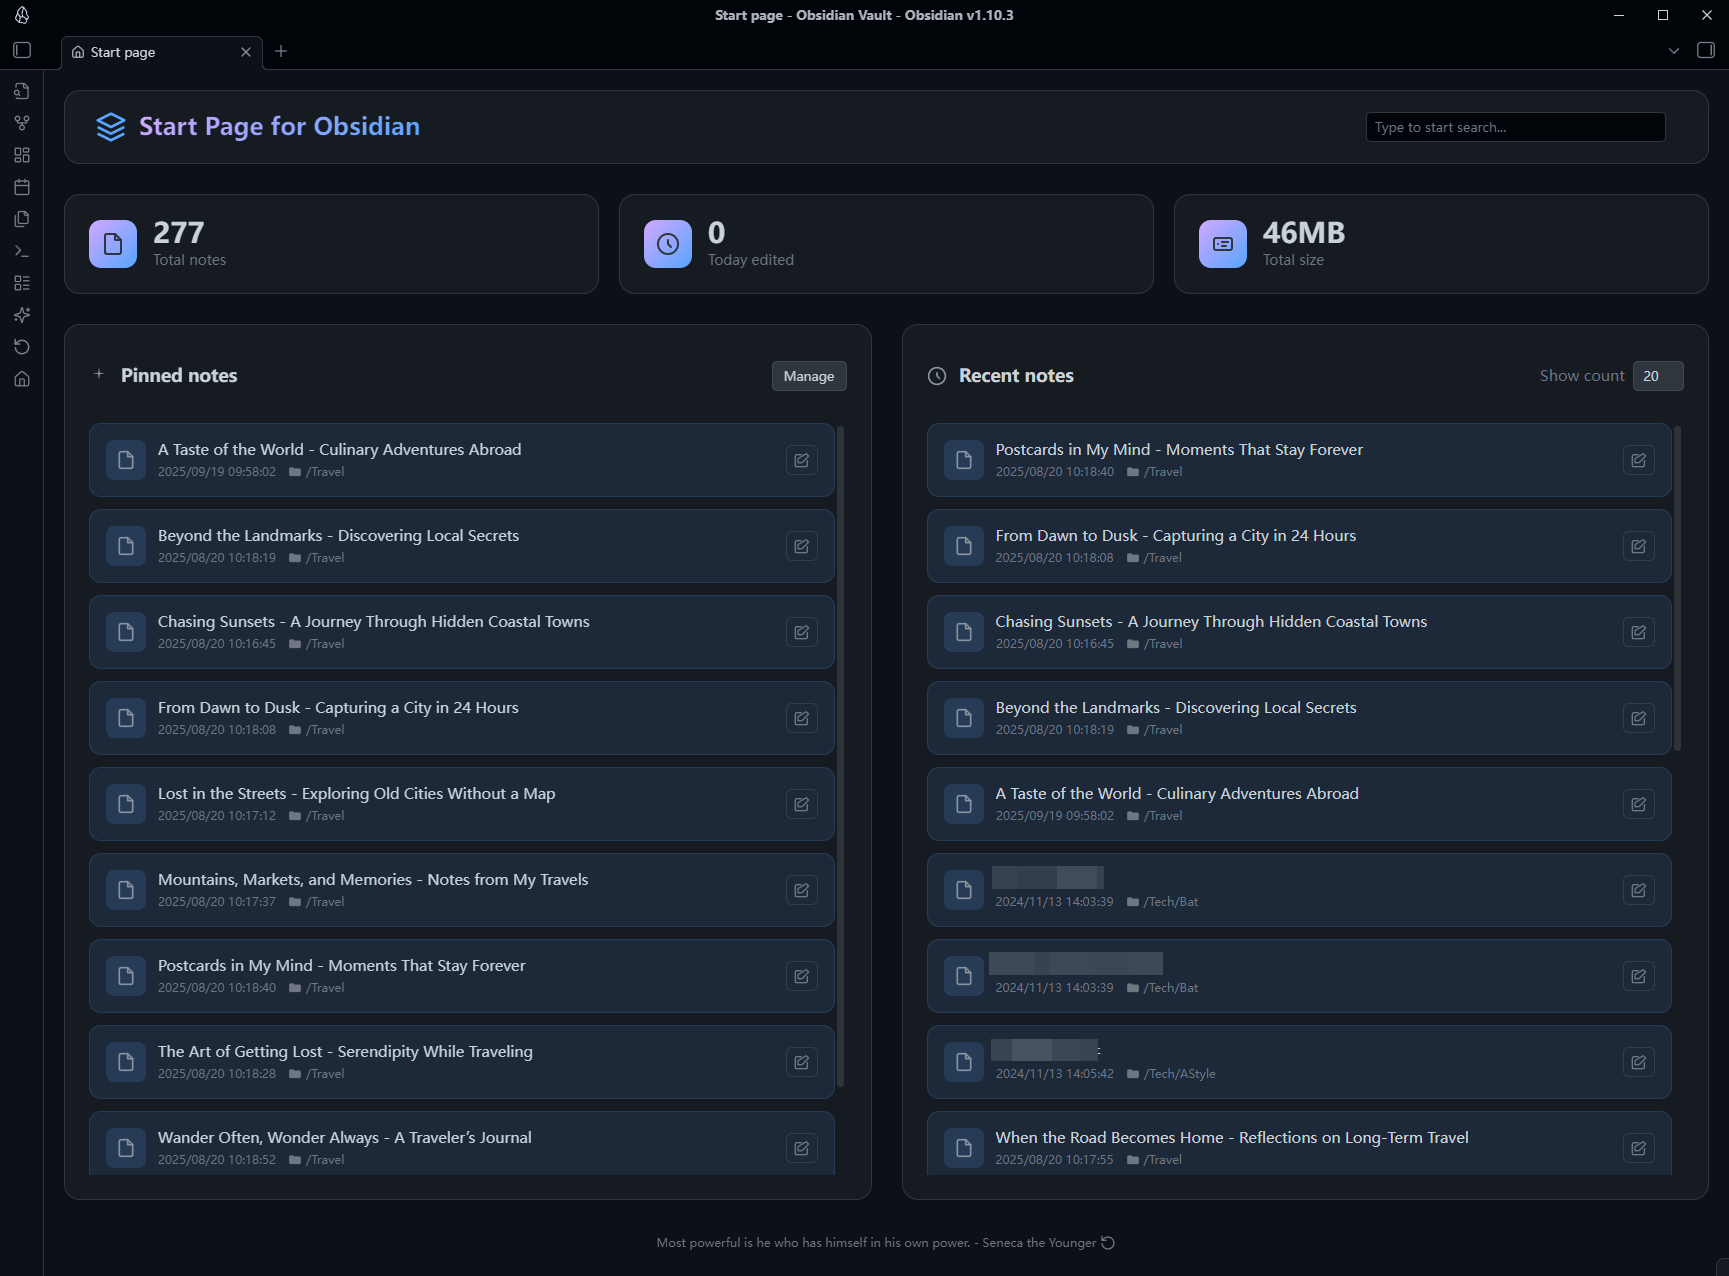Edit recent 'Postcards in My Mind' note

tap(1638, 460)
